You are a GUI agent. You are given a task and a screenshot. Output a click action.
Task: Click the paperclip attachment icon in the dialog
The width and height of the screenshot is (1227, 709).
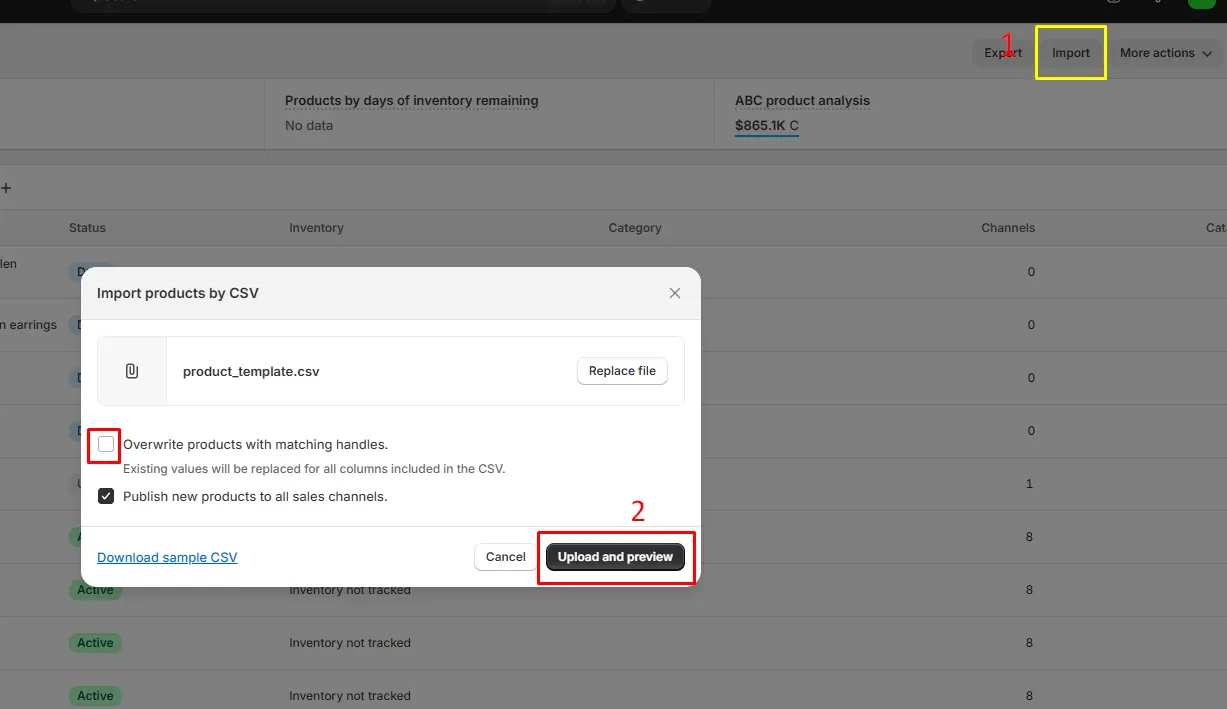(x=131, y=370)
